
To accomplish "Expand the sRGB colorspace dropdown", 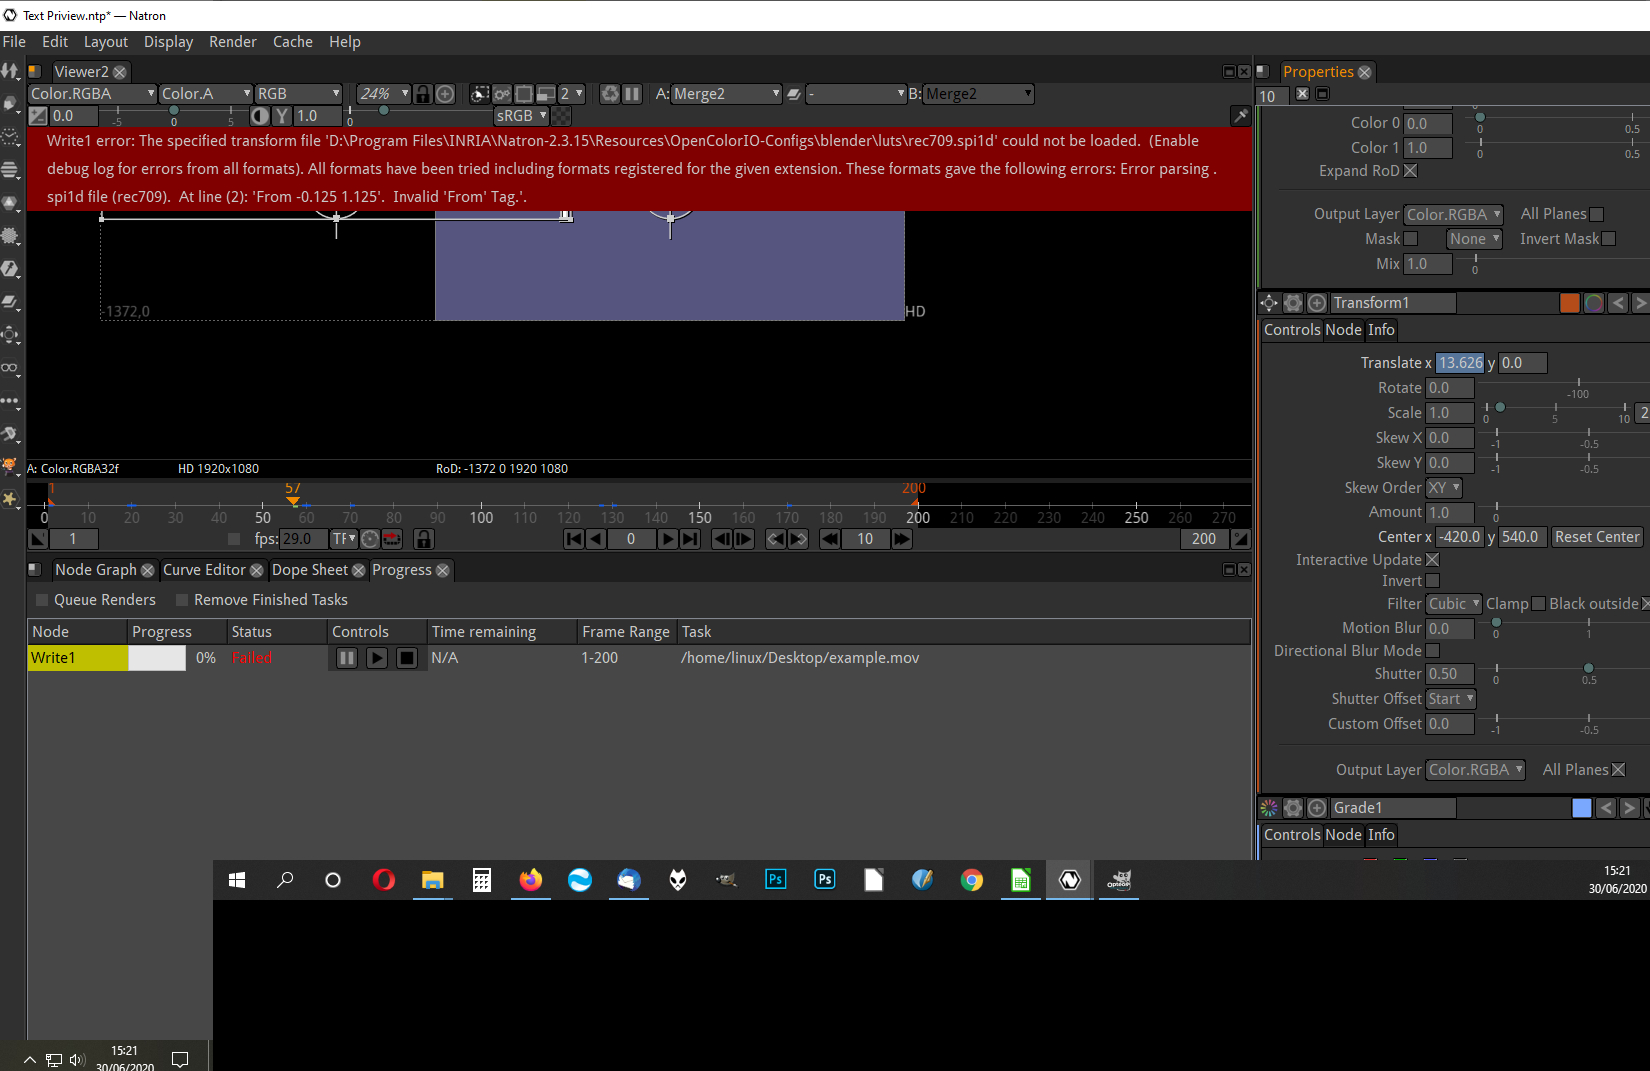I will pos(521,116).
